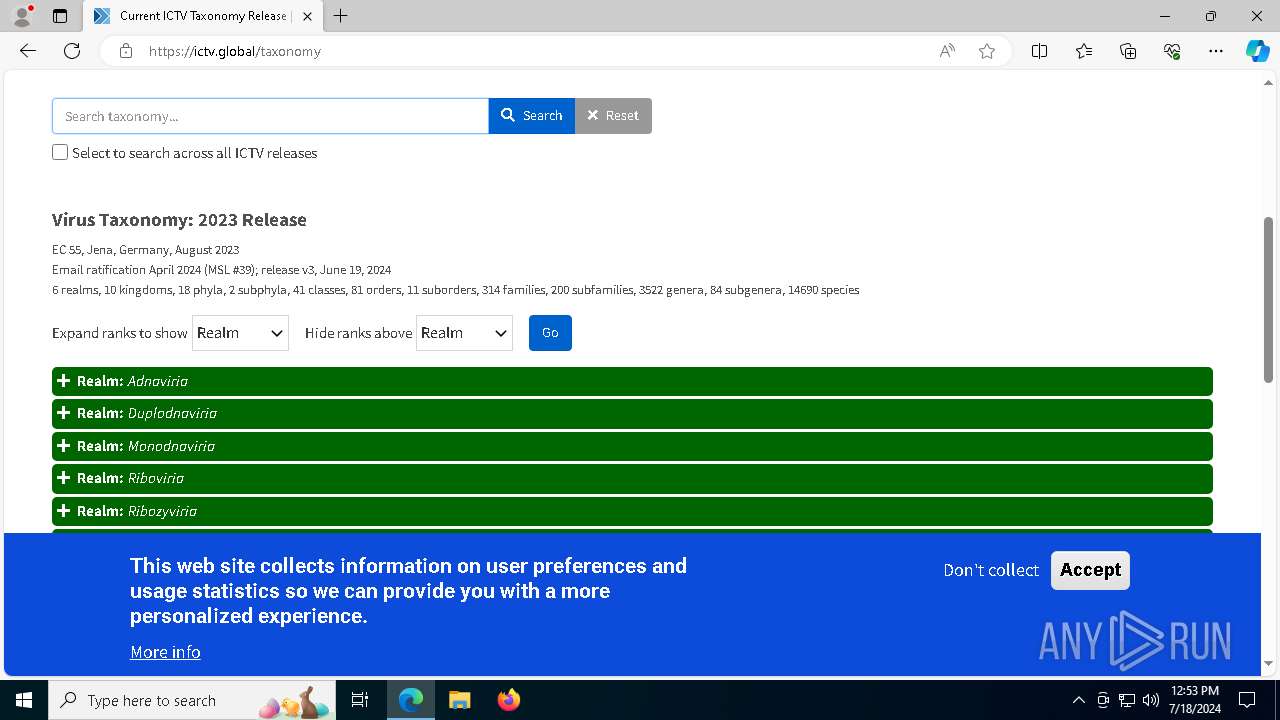Click the blue Search button

532,116
